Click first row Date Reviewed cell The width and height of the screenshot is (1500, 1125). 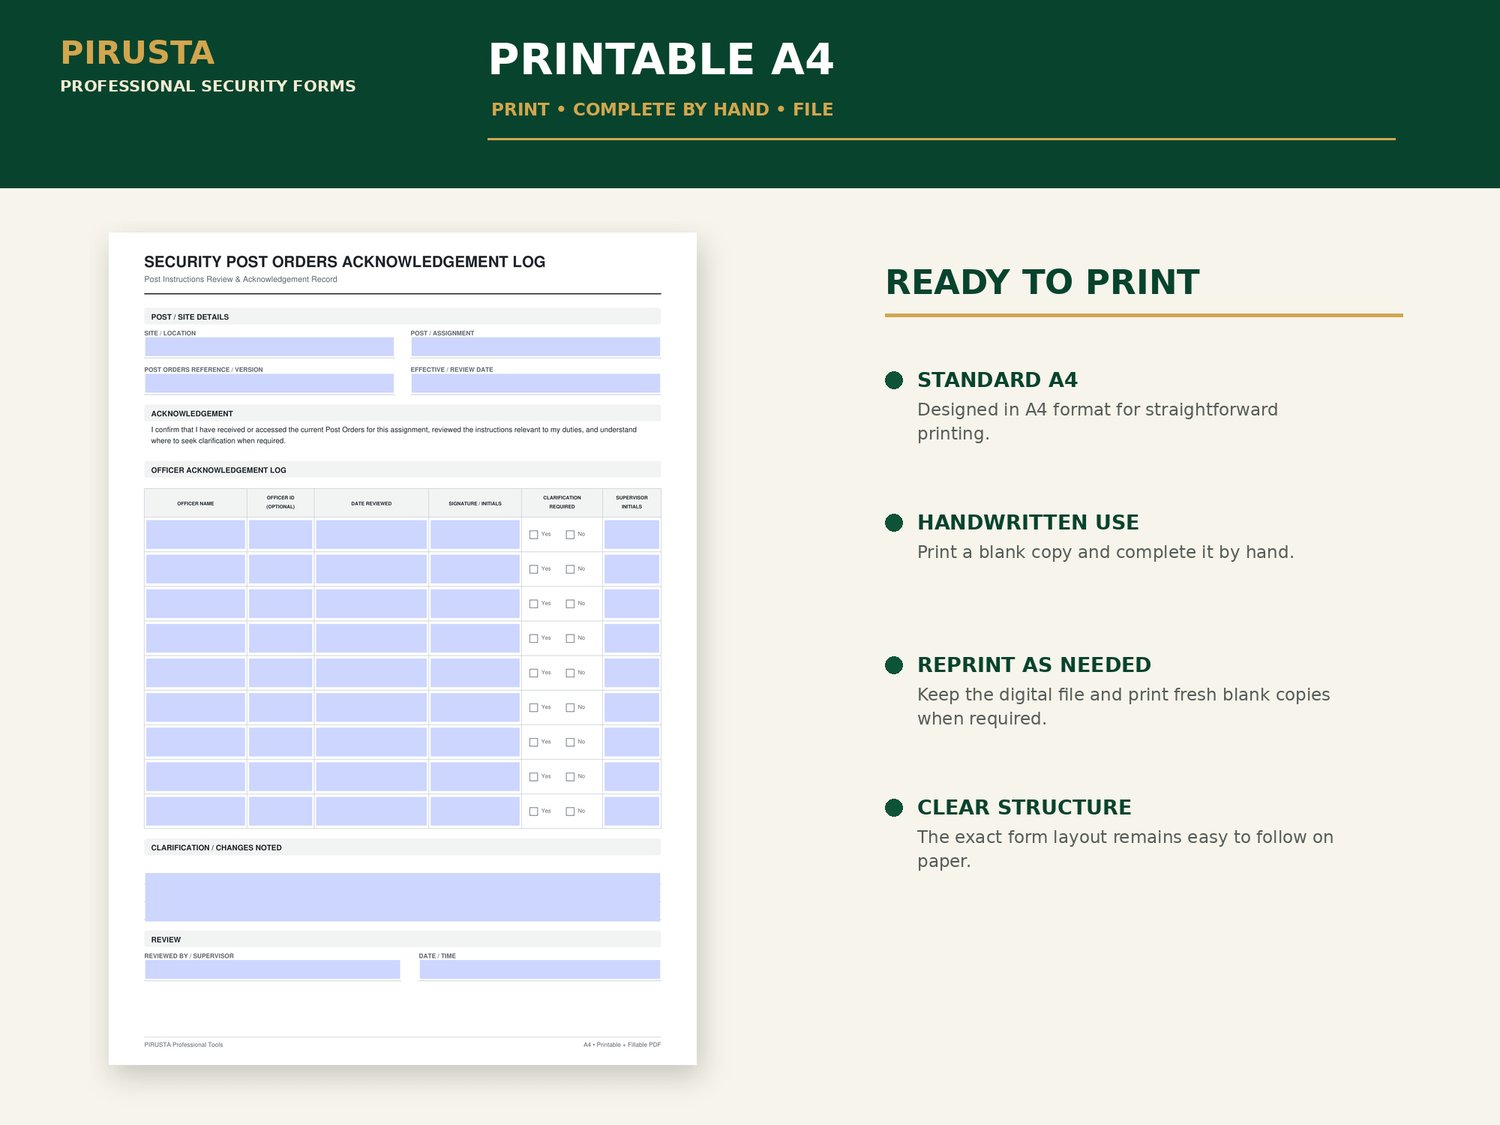(x=371, y=534)
